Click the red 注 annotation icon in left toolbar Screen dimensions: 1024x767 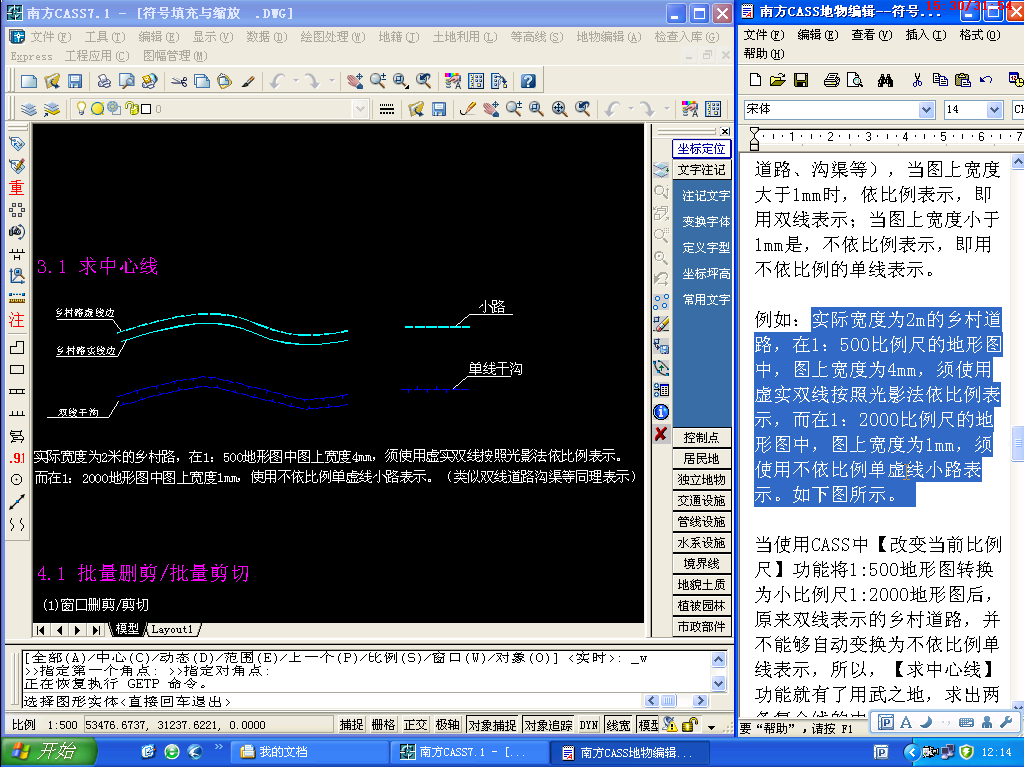click(16, 321)
